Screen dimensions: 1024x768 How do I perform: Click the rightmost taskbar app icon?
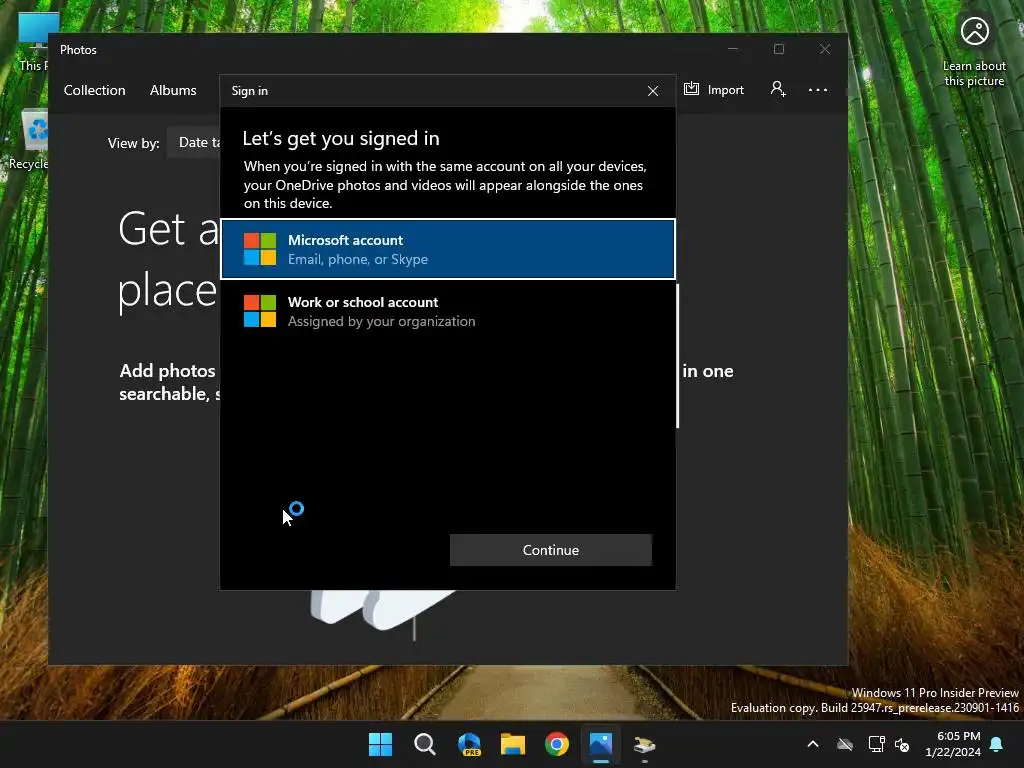tap(645, 744)
